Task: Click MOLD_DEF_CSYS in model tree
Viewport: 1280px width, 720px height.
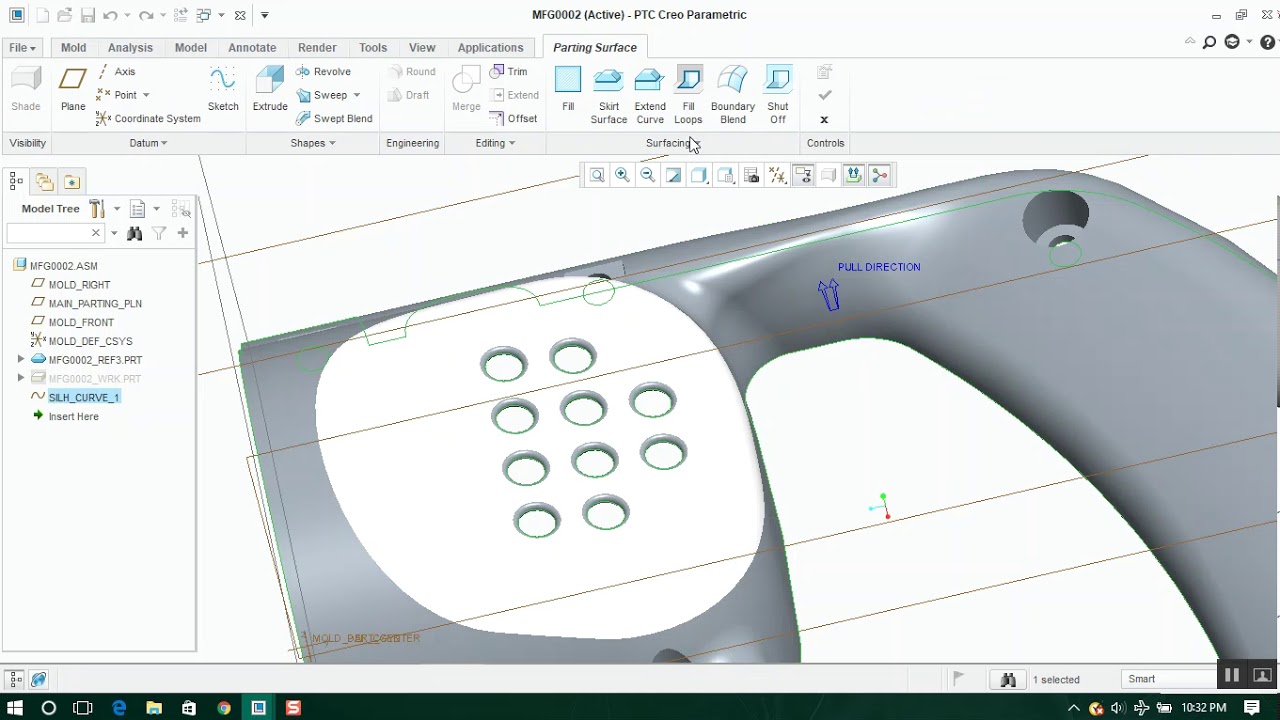Action: [90, 341]
